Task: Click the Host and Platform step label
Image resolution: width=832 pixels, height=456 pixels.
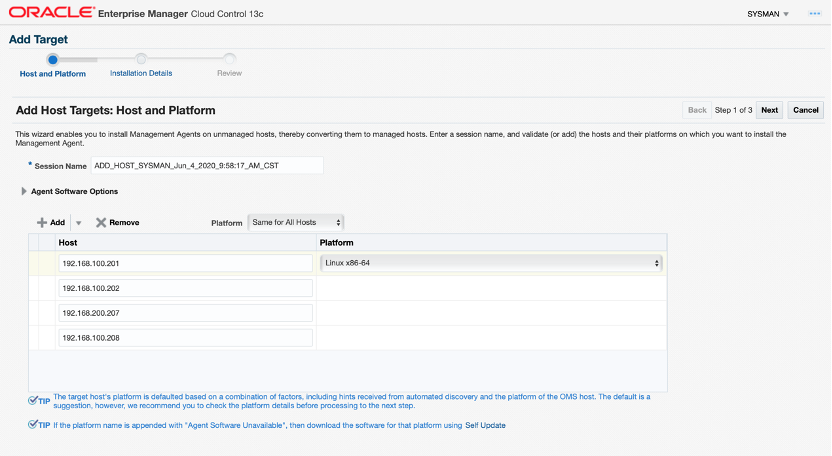Action: click(53, 74)
